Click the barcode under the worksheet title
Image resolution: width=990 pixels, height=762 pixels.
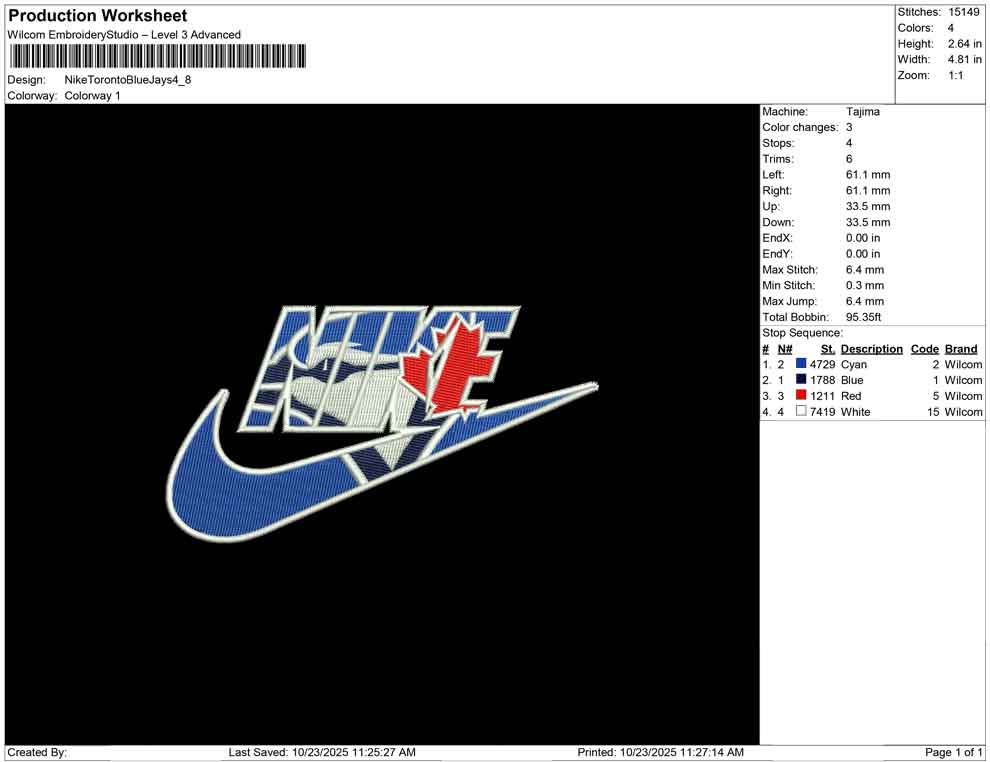tap(157, 57)
